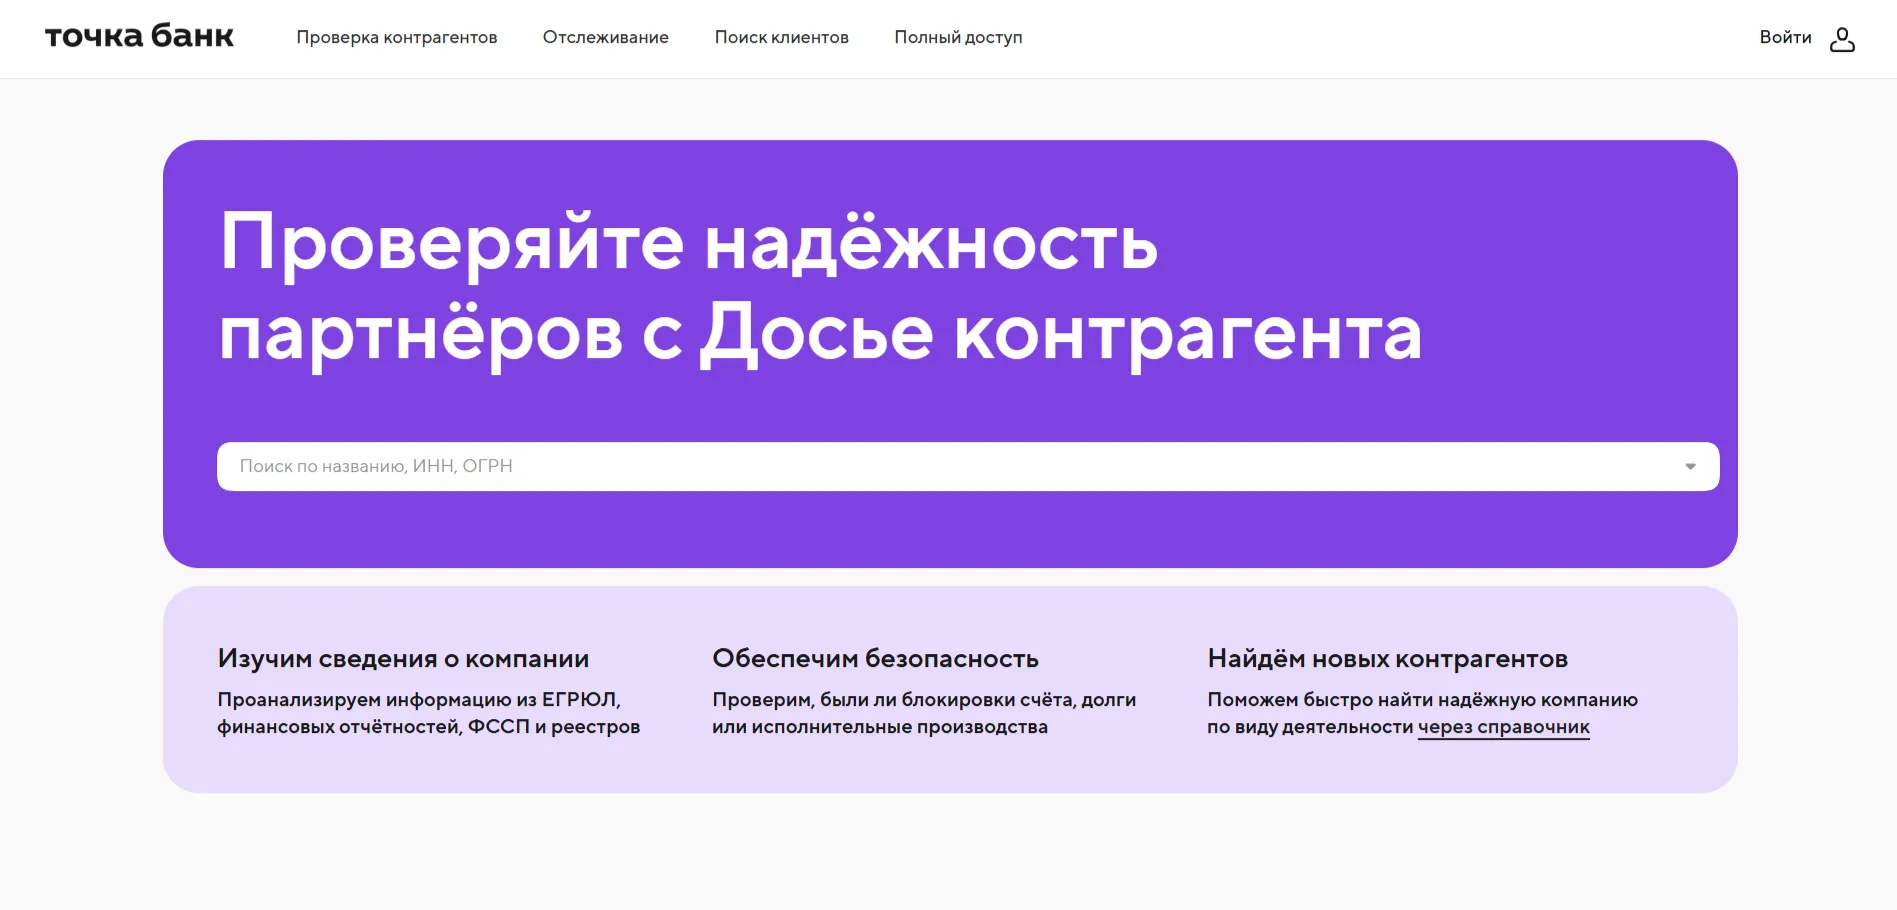The image size is (1897, 910).
Task: Click the Найдём новых контрагентов heading
Action: click(x=1387, y=658)
